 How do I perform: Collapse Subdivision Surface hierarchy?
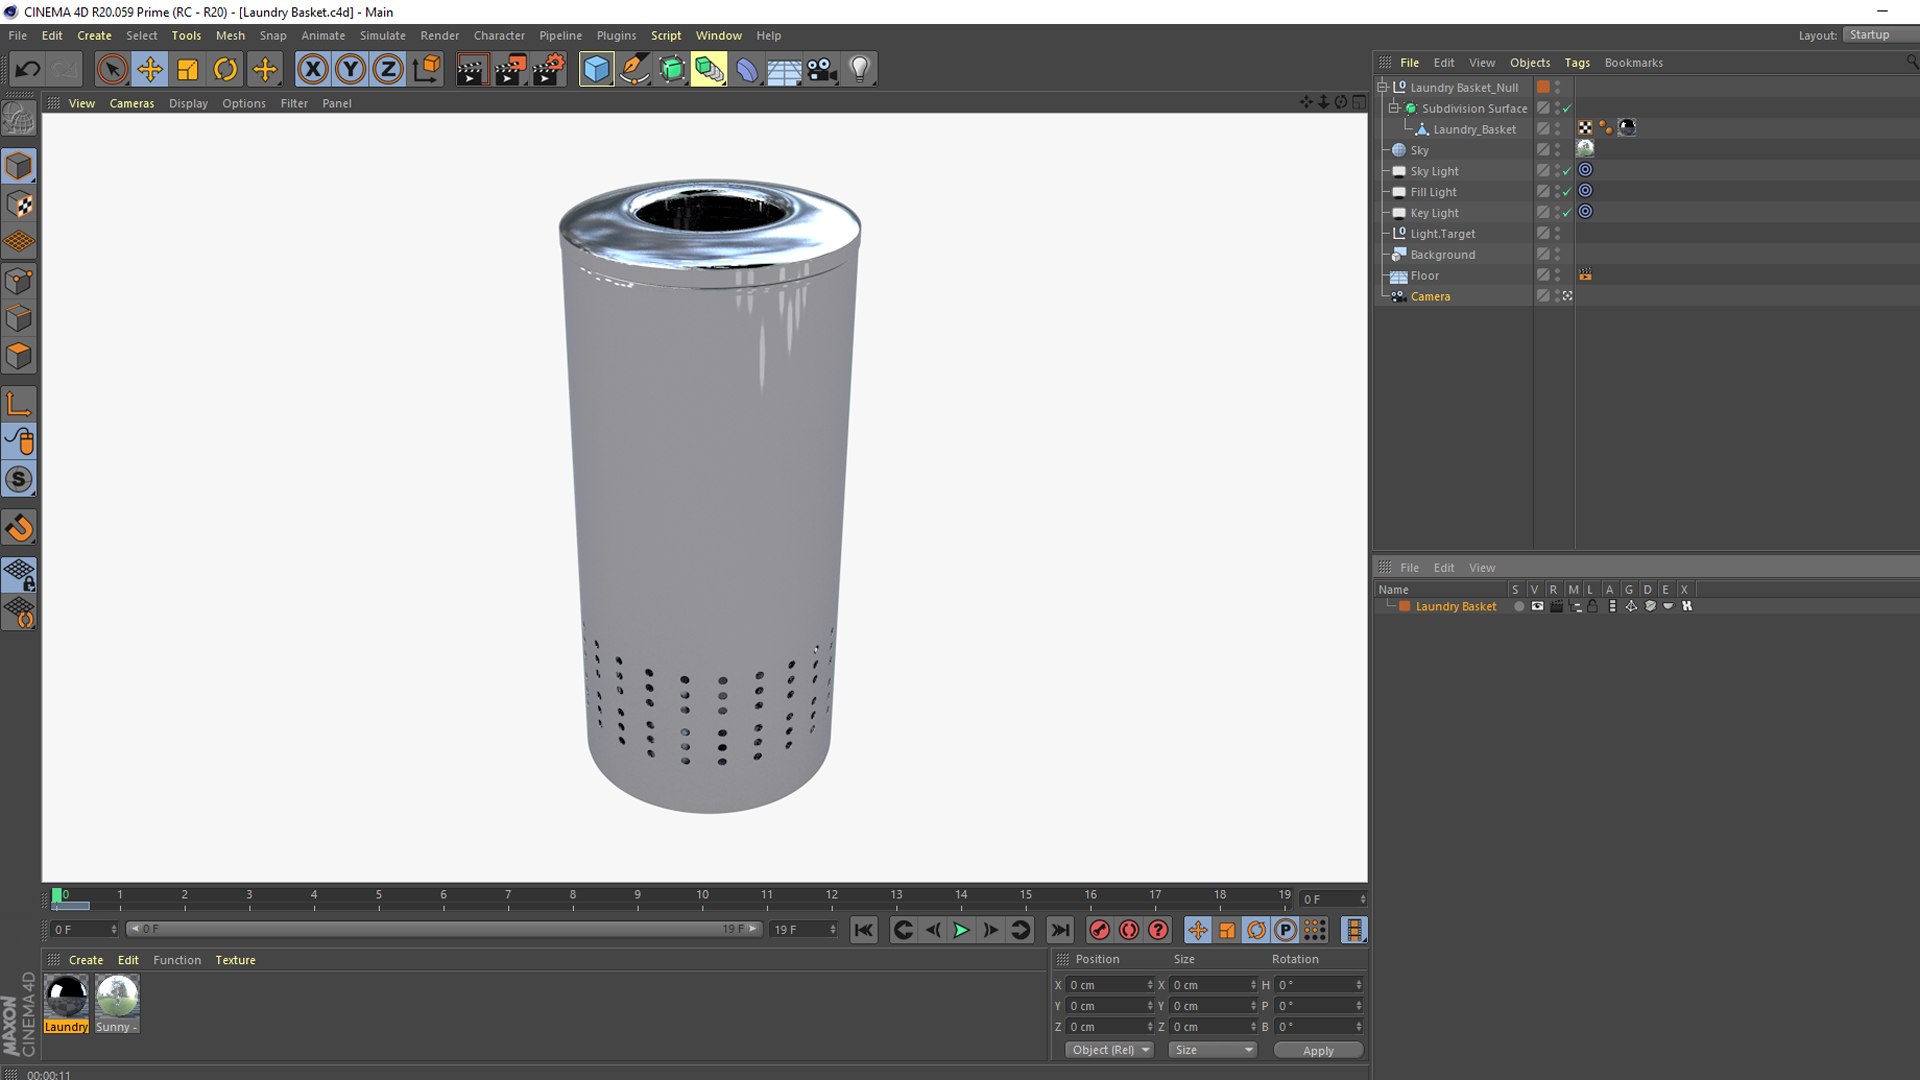[1393, 108]
